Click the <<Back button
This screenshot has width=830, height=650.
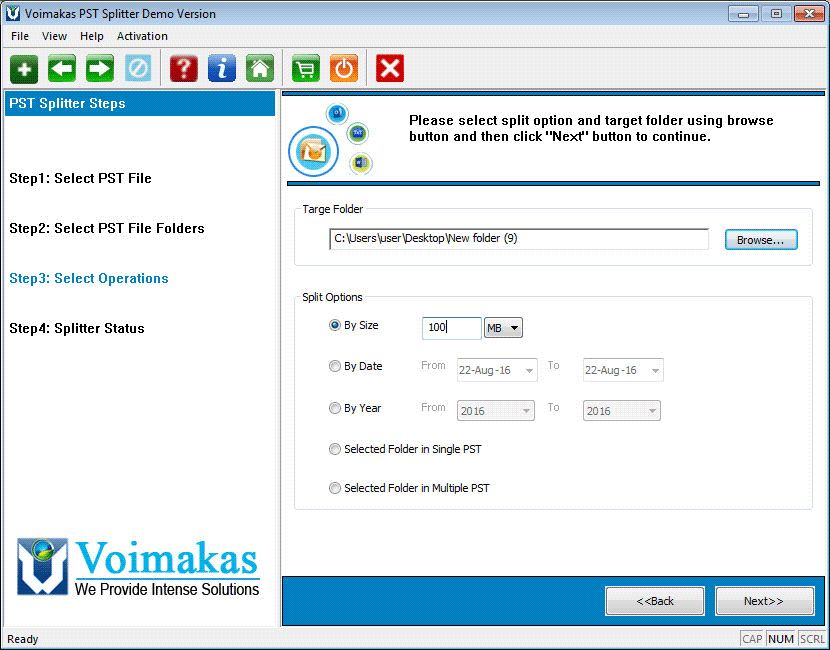(x=655, y=601)
